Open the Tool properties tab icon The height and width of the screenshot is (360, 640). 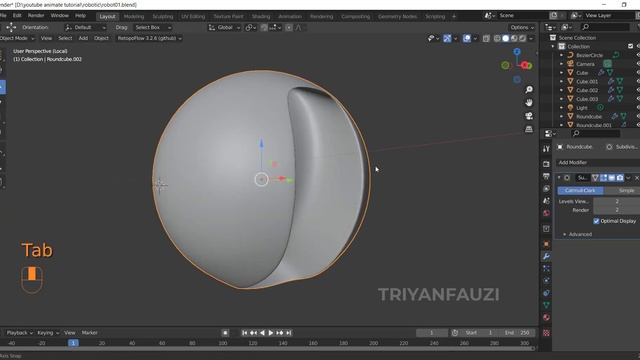(x=546, y=149)
